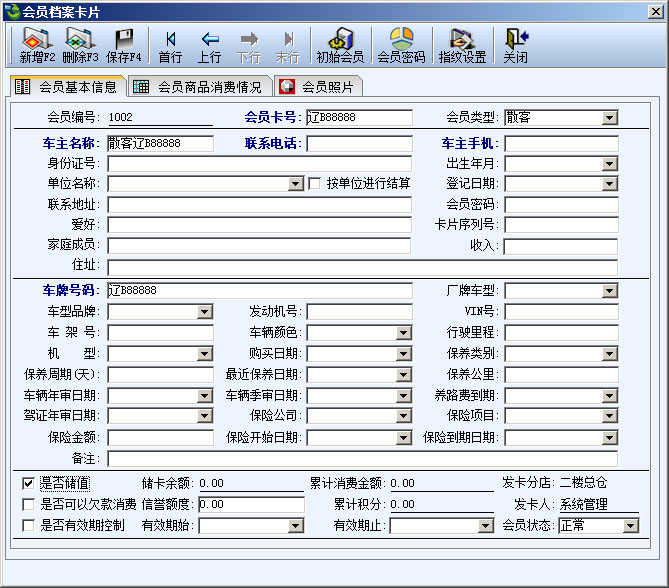Open the 车型品牌 dropdown

tap(205, 312)
